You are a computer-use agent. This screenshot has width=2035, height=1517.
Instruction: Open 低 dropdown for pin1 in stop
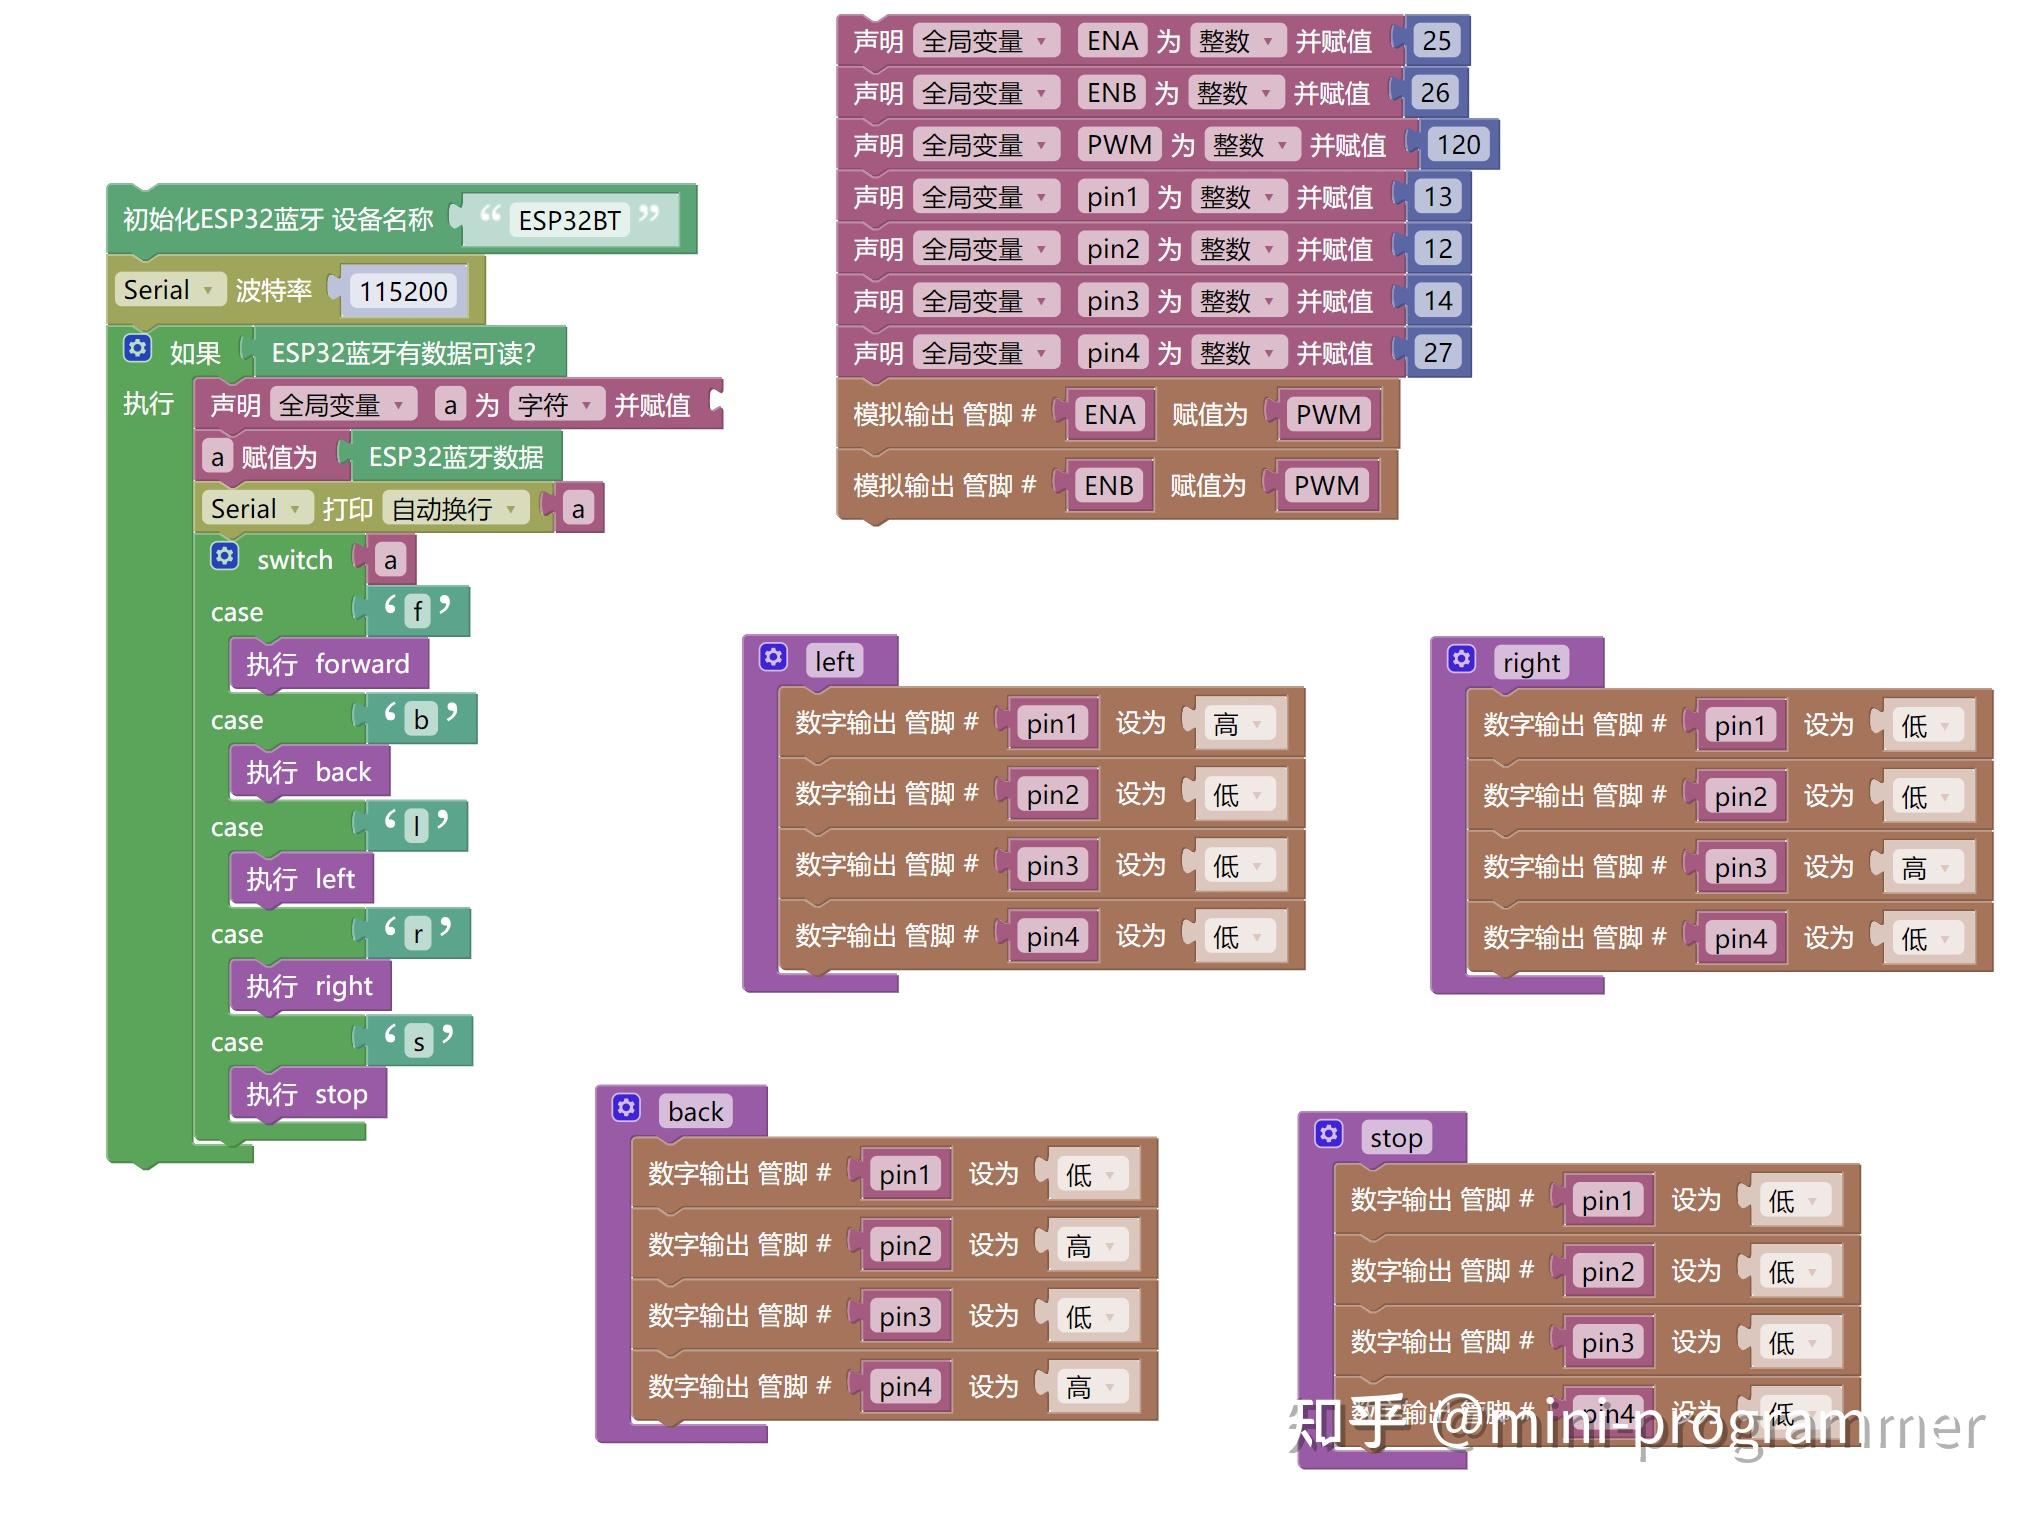point(1794,1200)
